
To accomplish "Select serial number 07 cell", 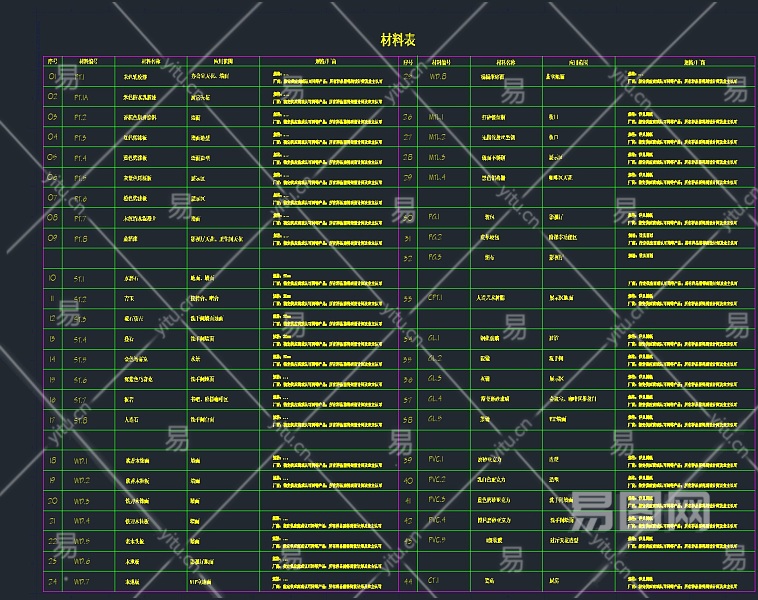I will click(53, 198).
